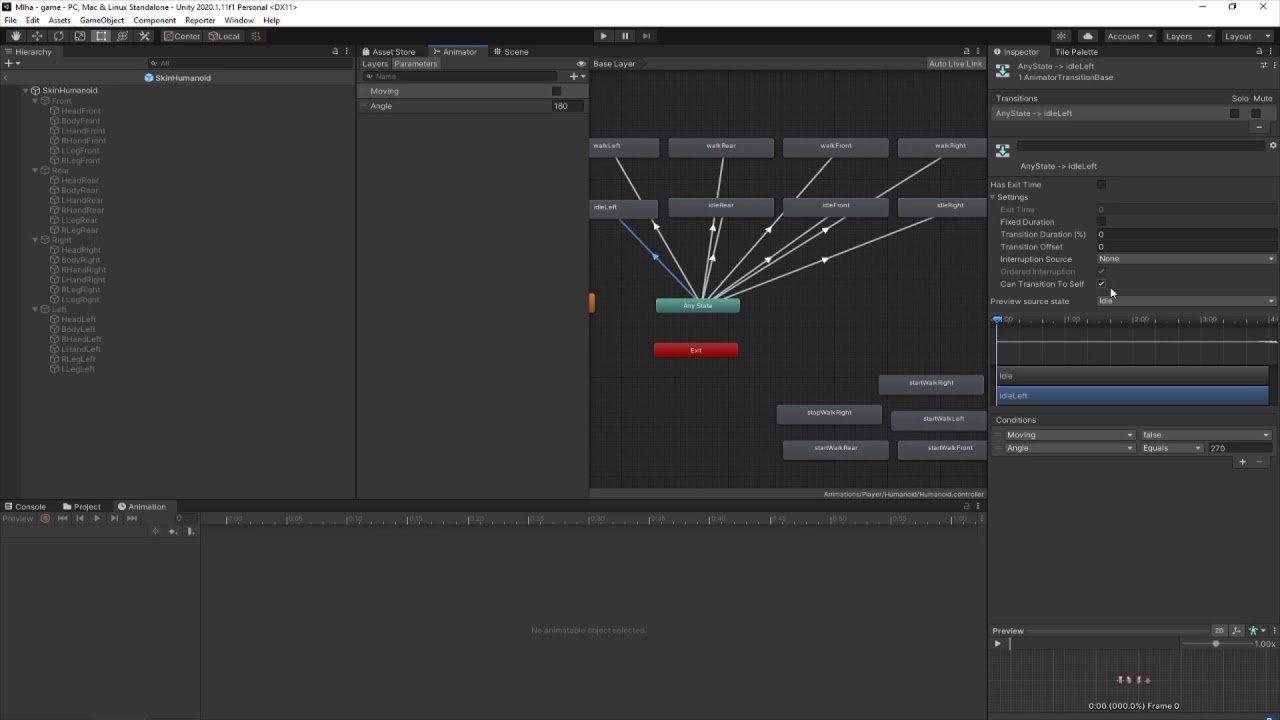Play the Inspector preview animation
Viewport: 1280px width, 720px height.
(997, 644)
